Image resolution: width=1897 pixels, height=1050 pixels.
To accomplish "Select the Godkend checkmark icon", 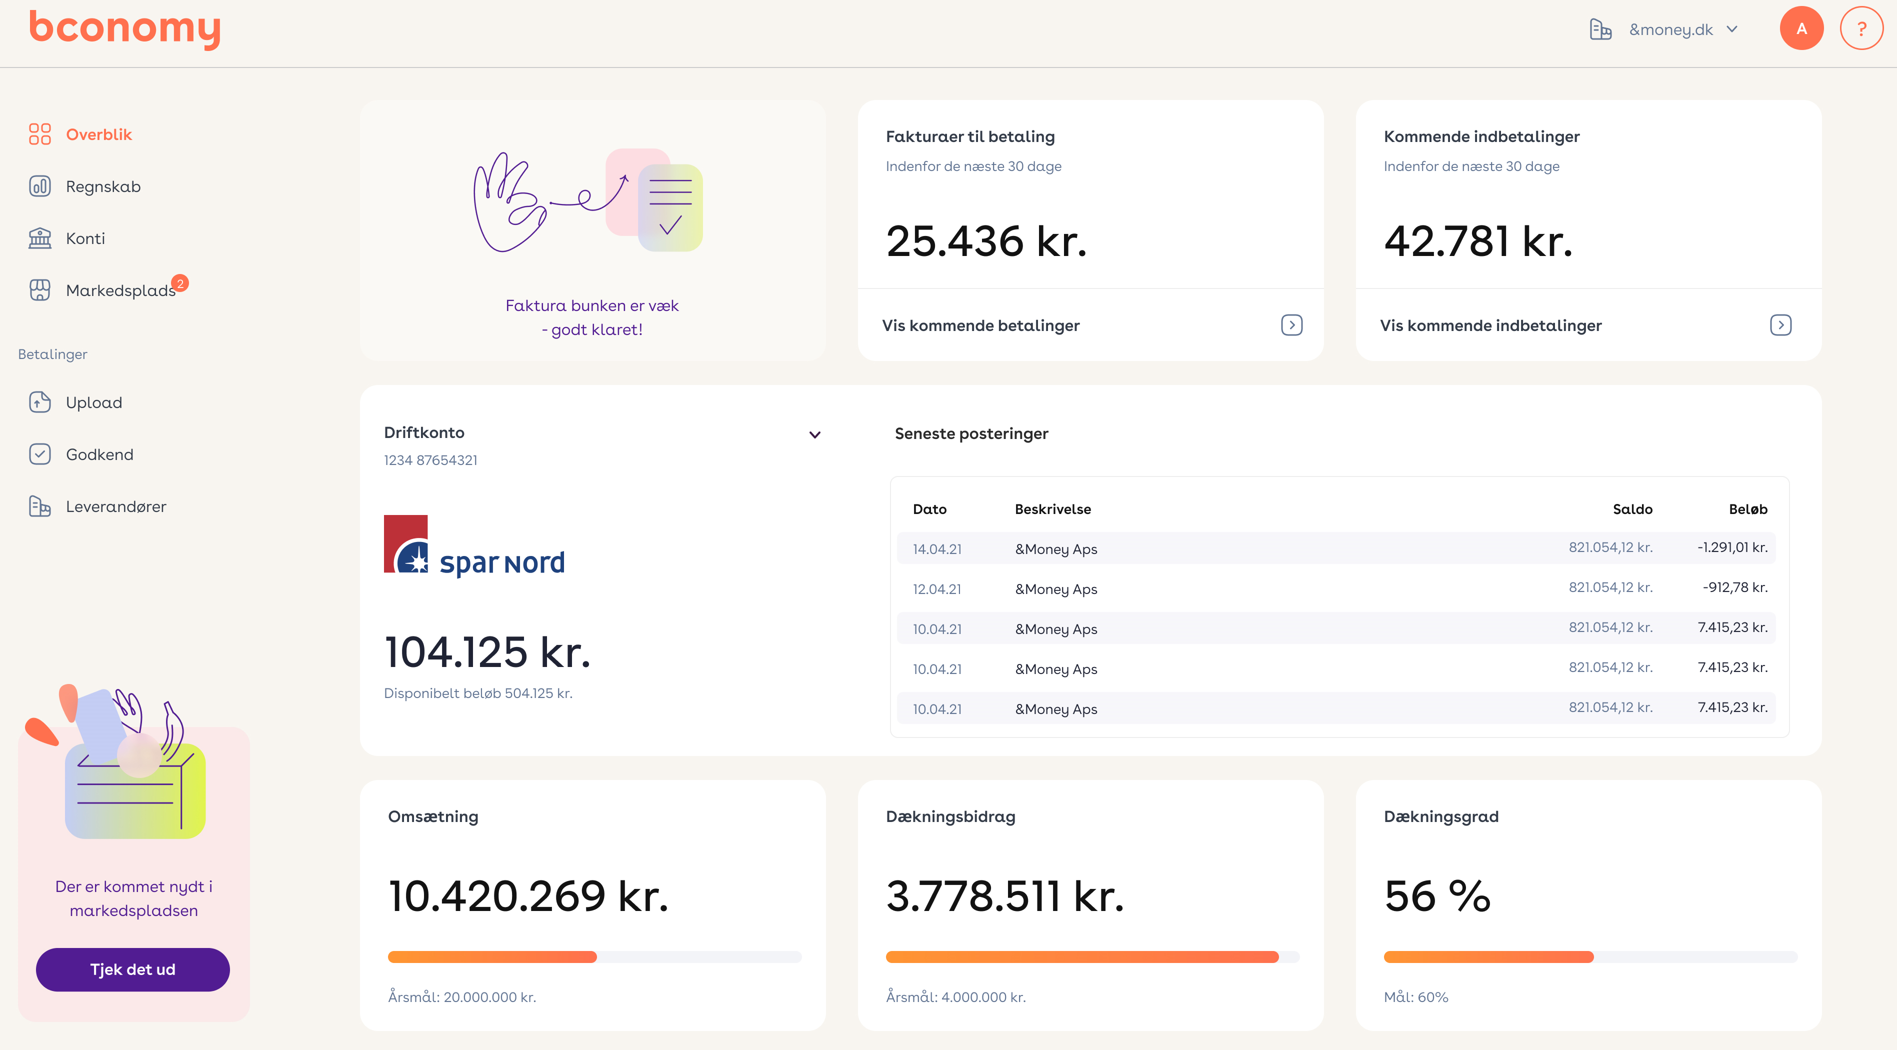I will tap(40, 454).
